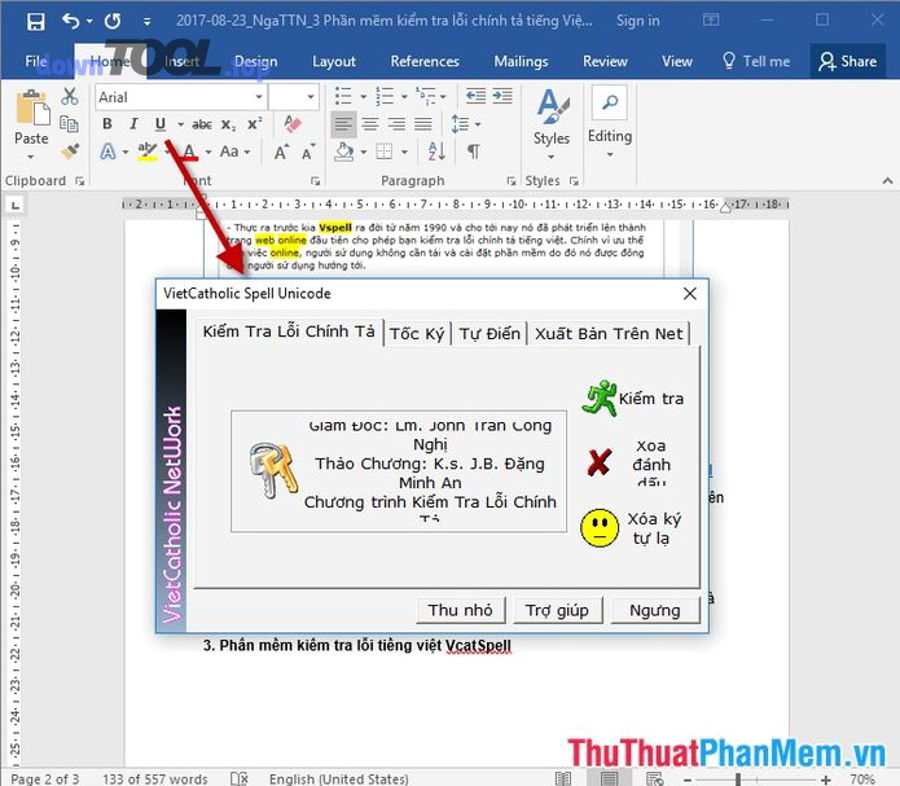900x786 pixels.
Task: Cut selection with the scissors icon
Action: point(69,96)
